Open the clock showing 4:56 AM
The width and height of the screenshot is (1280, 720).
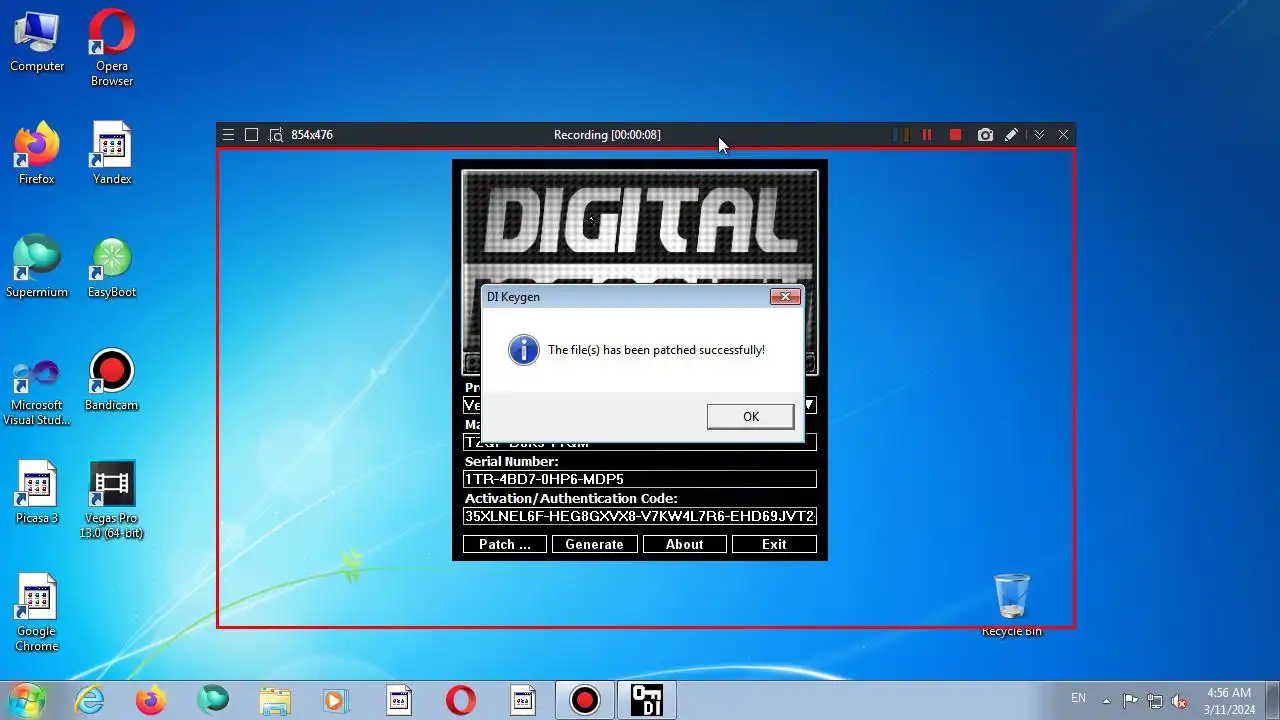(1229, 701)
